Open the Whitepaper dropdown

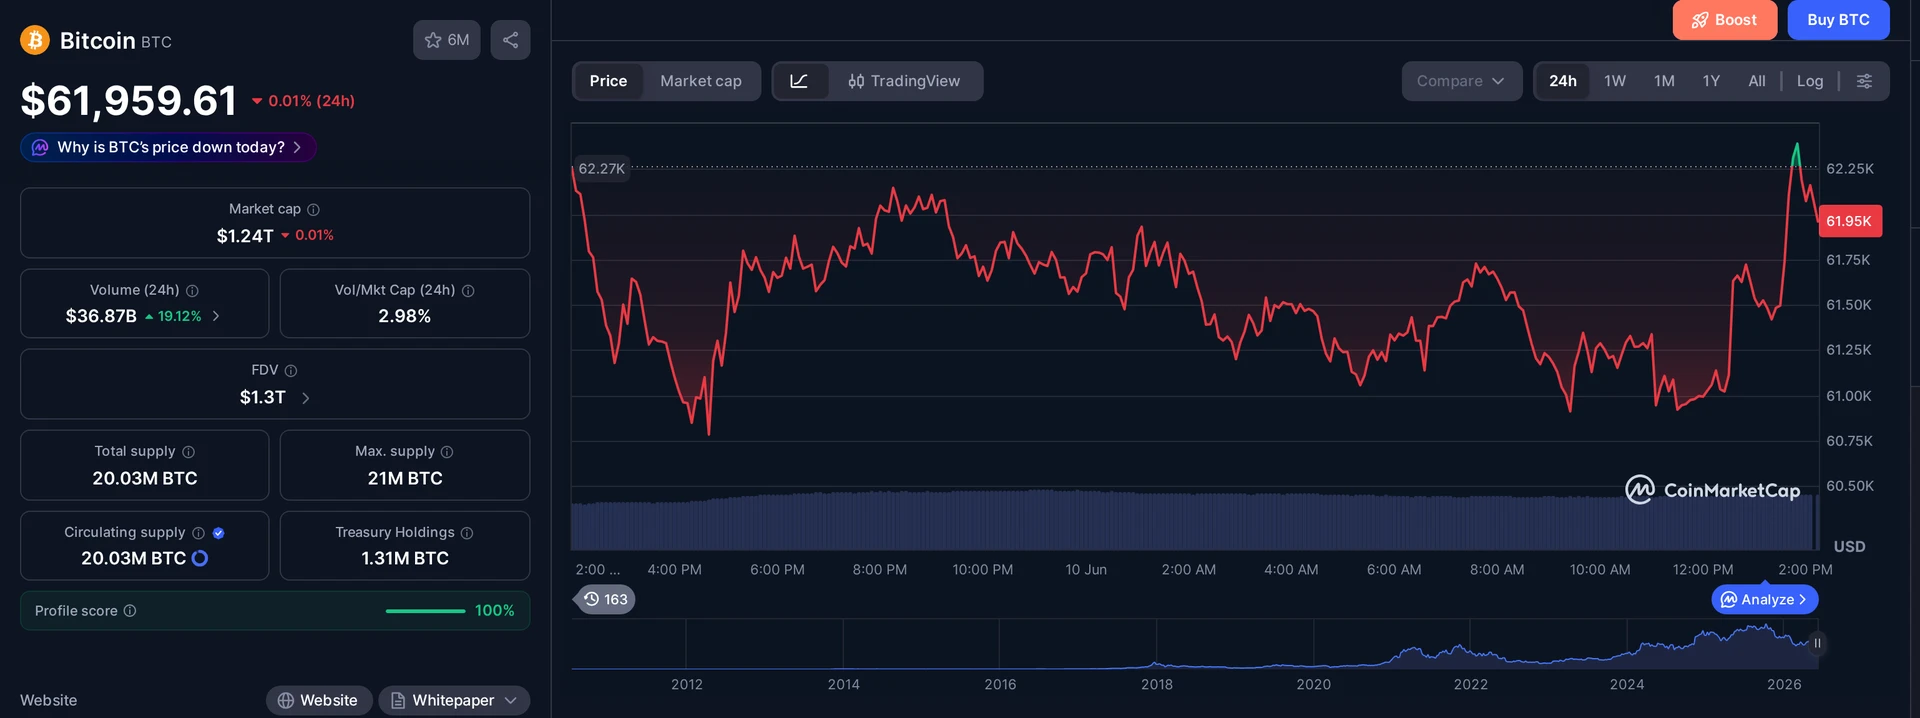click(454, 700)
